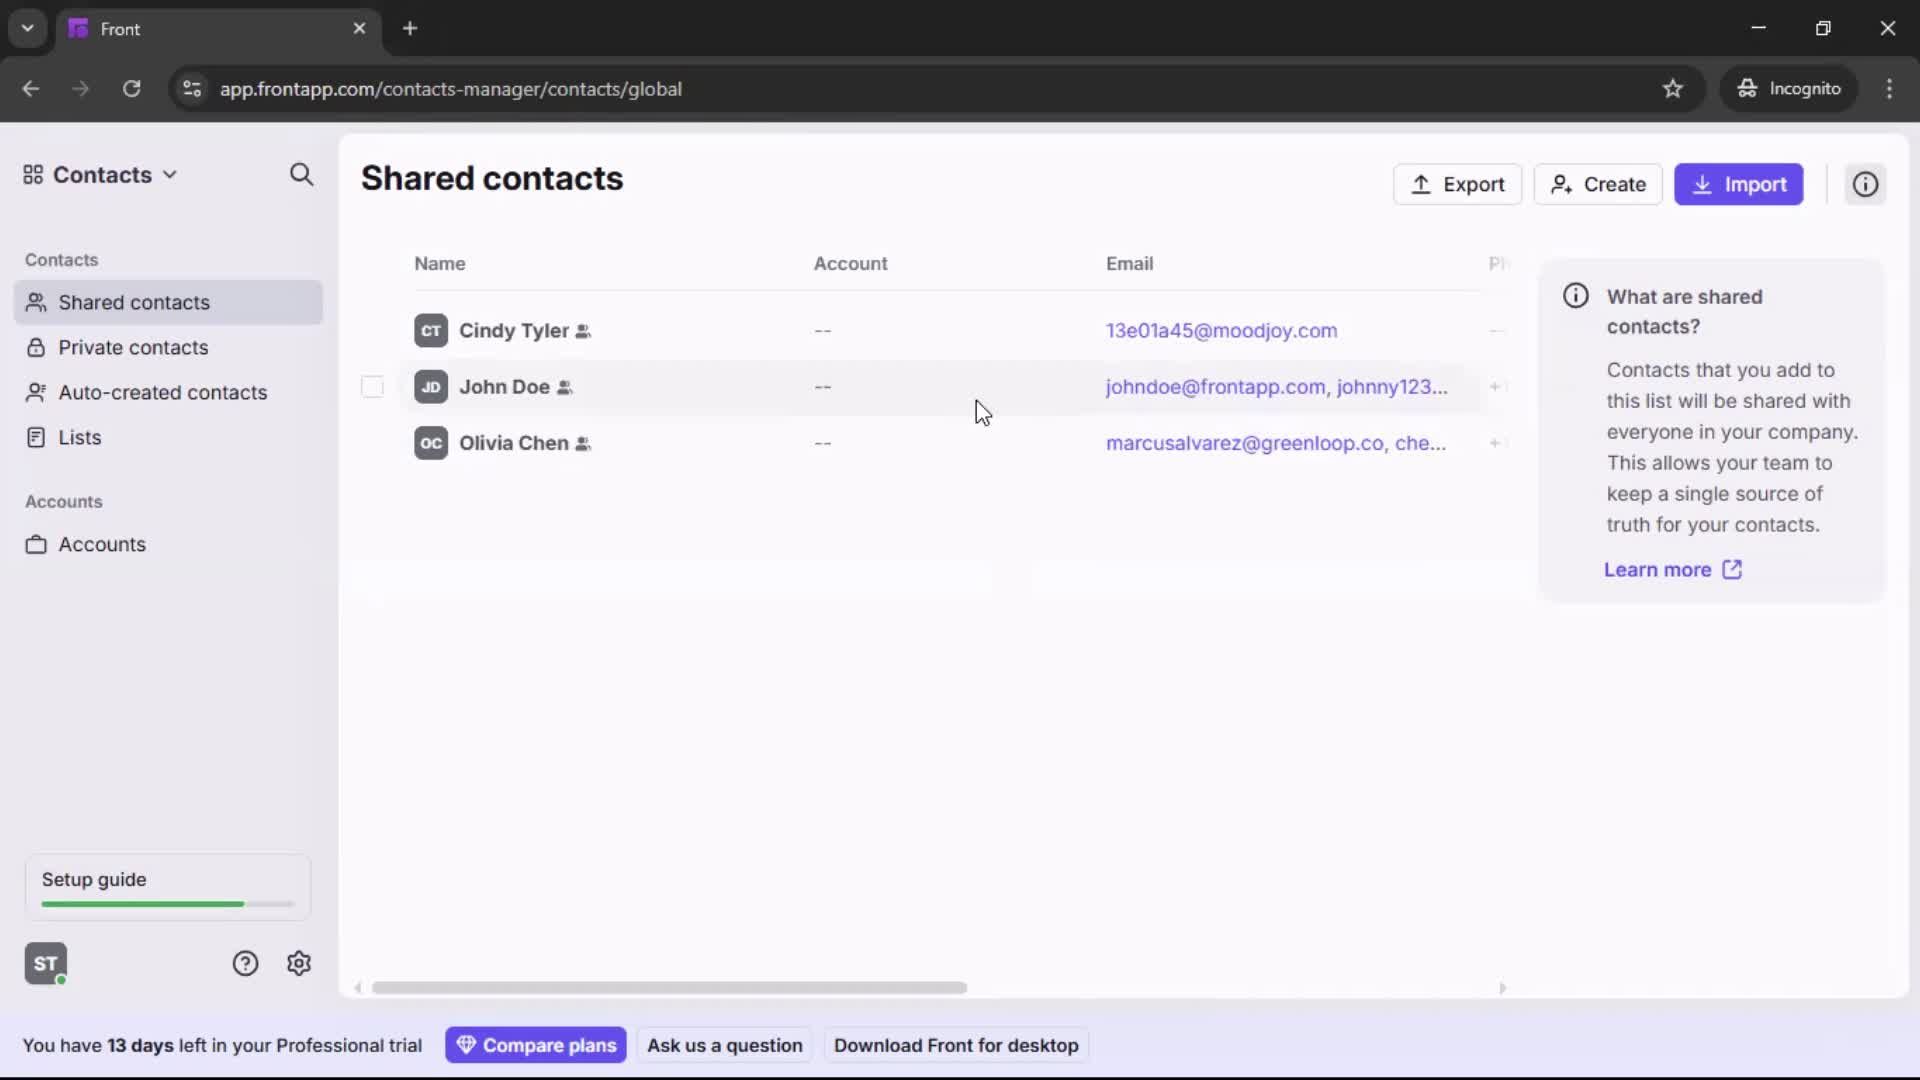This screenshot has height=1080, width=1920.
Task: Open the Setup guide progress card
Action: click(x=166, y=887)
